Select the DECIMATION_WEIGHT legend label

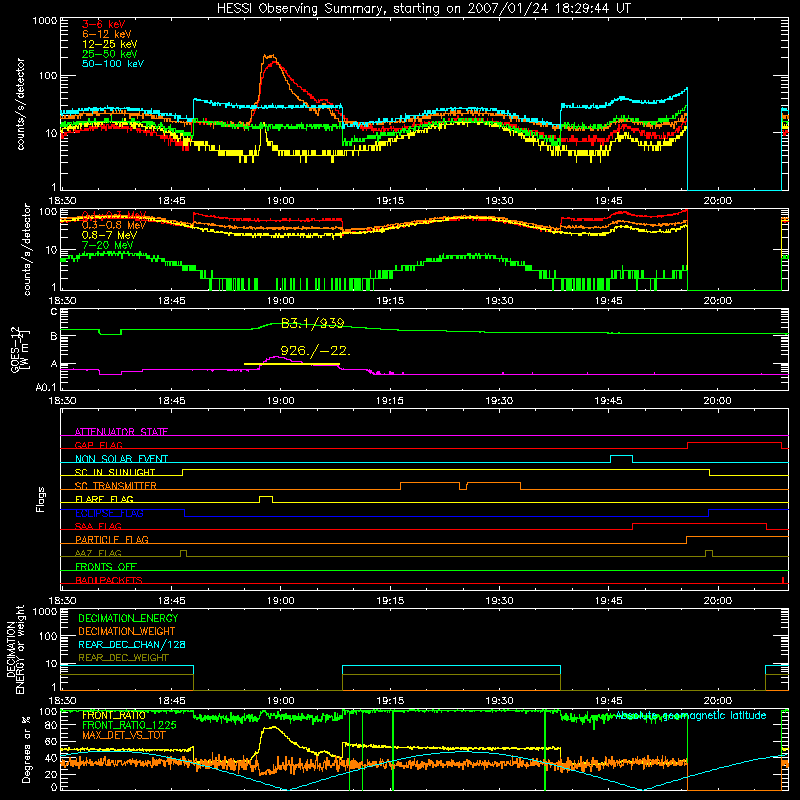(127, 631)
